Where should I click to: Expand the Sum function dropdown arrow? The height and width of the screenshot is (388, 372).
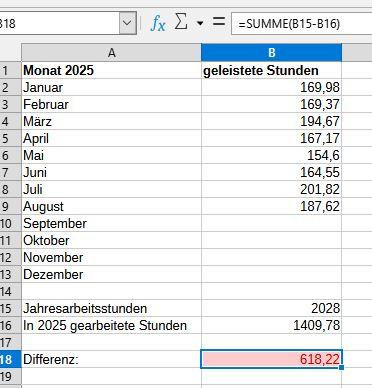pyautogui.click(x=200, y=23)
